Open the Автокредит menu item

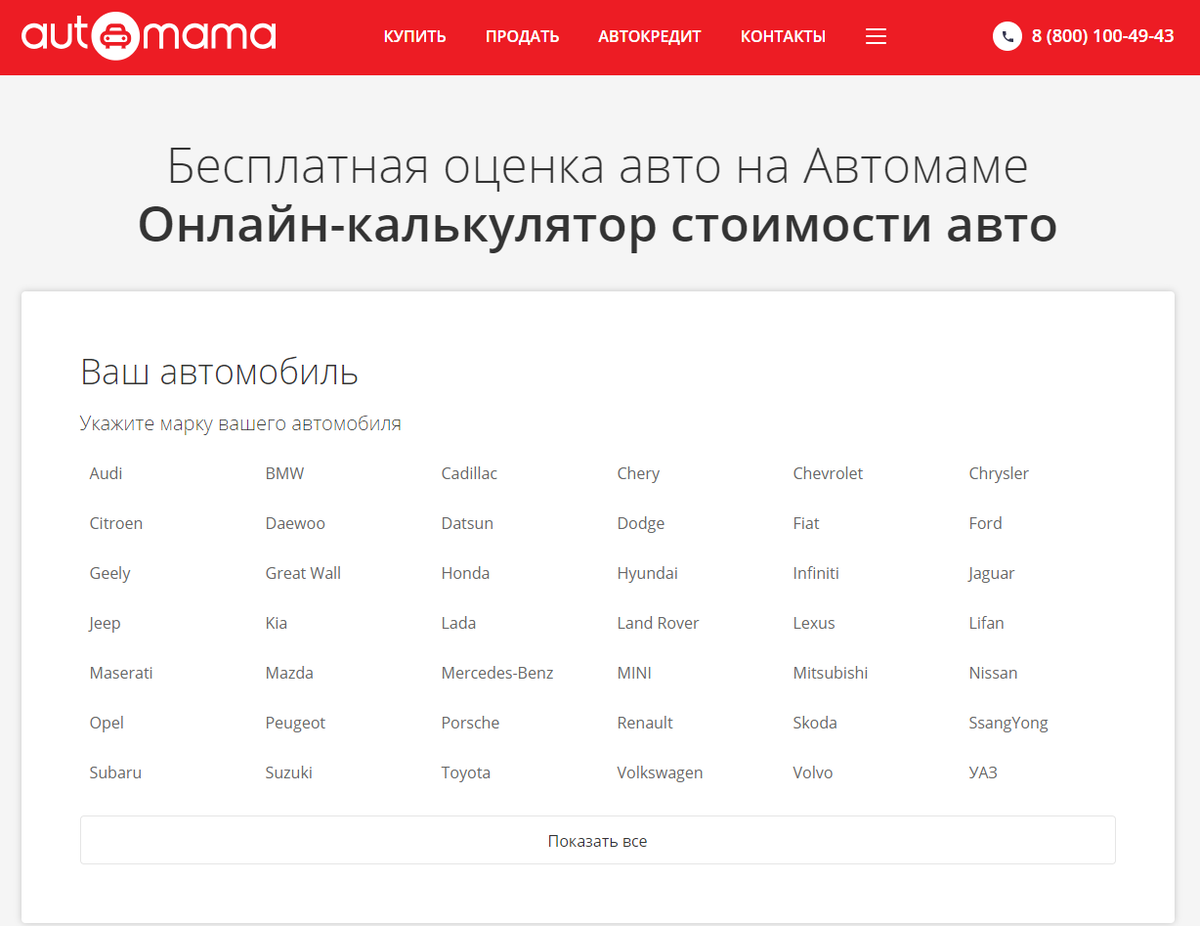click(x=650, y=36)
